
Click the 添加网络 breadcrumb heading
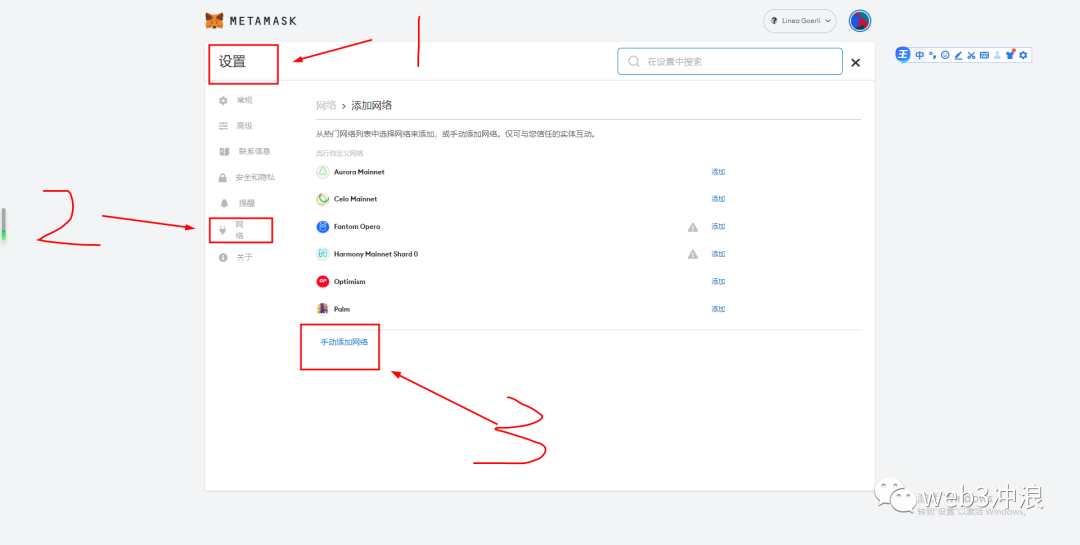pyautogui.click(x=372, y=105)
